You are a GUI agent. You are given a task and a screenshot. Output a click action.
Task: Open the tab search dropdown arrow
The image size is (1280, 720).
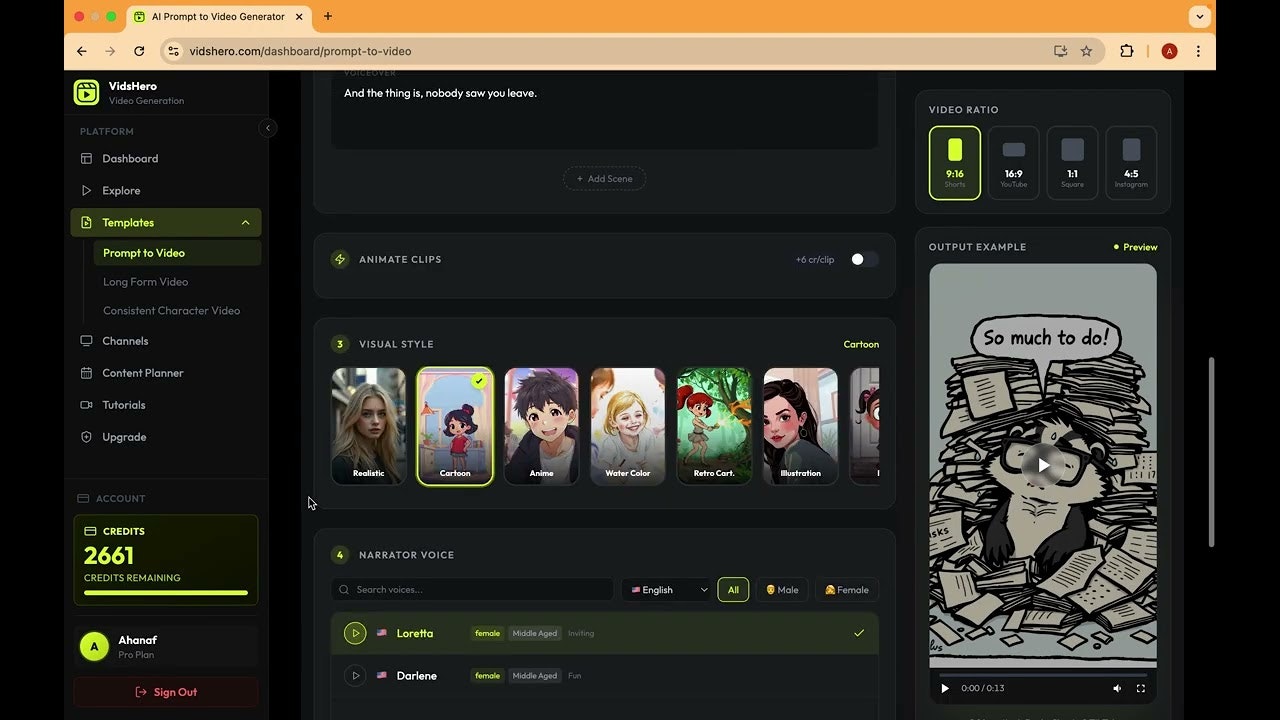1200,16
